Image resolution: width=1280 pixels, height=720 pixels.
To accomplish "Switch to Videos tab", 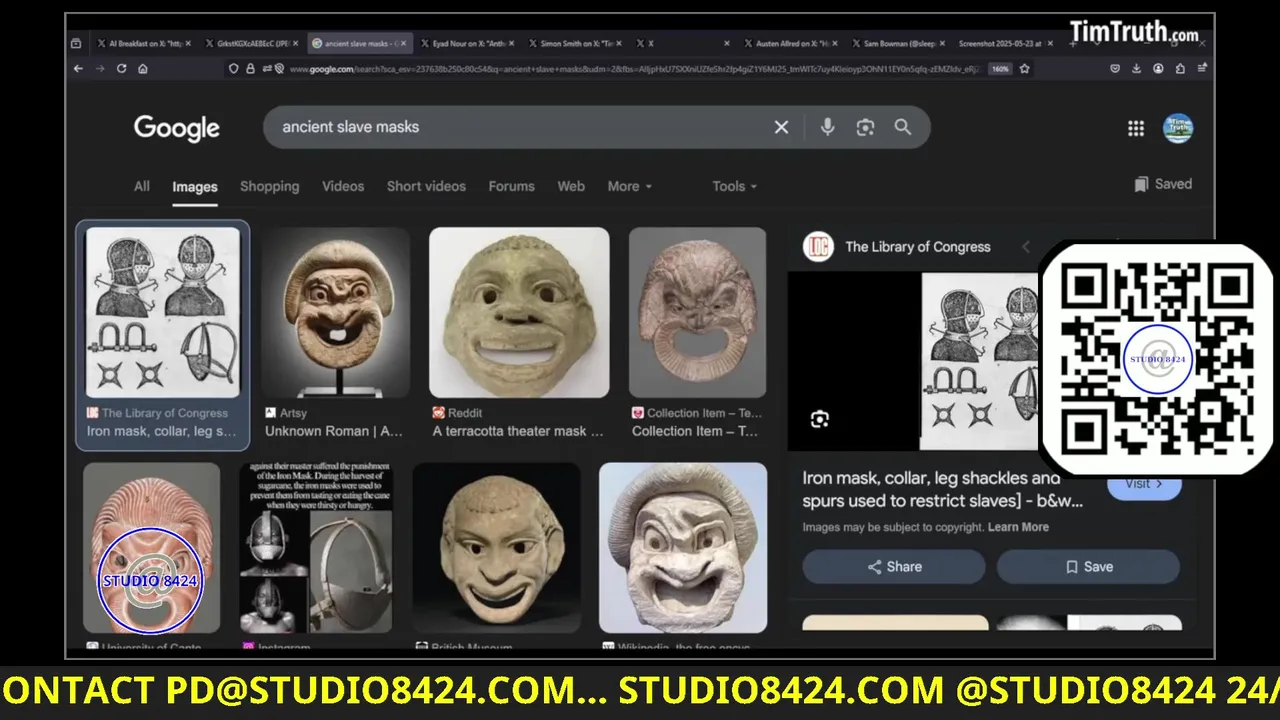I will [343, 186].
